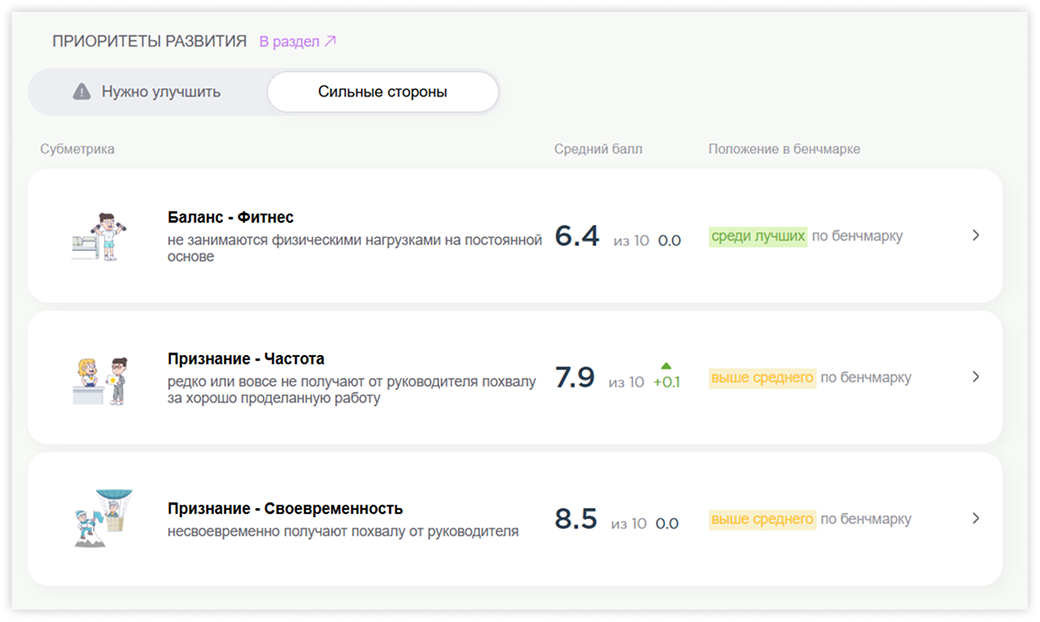Click the green increase arrow near +0.1
Image resolution: width=1040 pixels, height=622 pixels.
pyautogui.click(x=664, y=365)
